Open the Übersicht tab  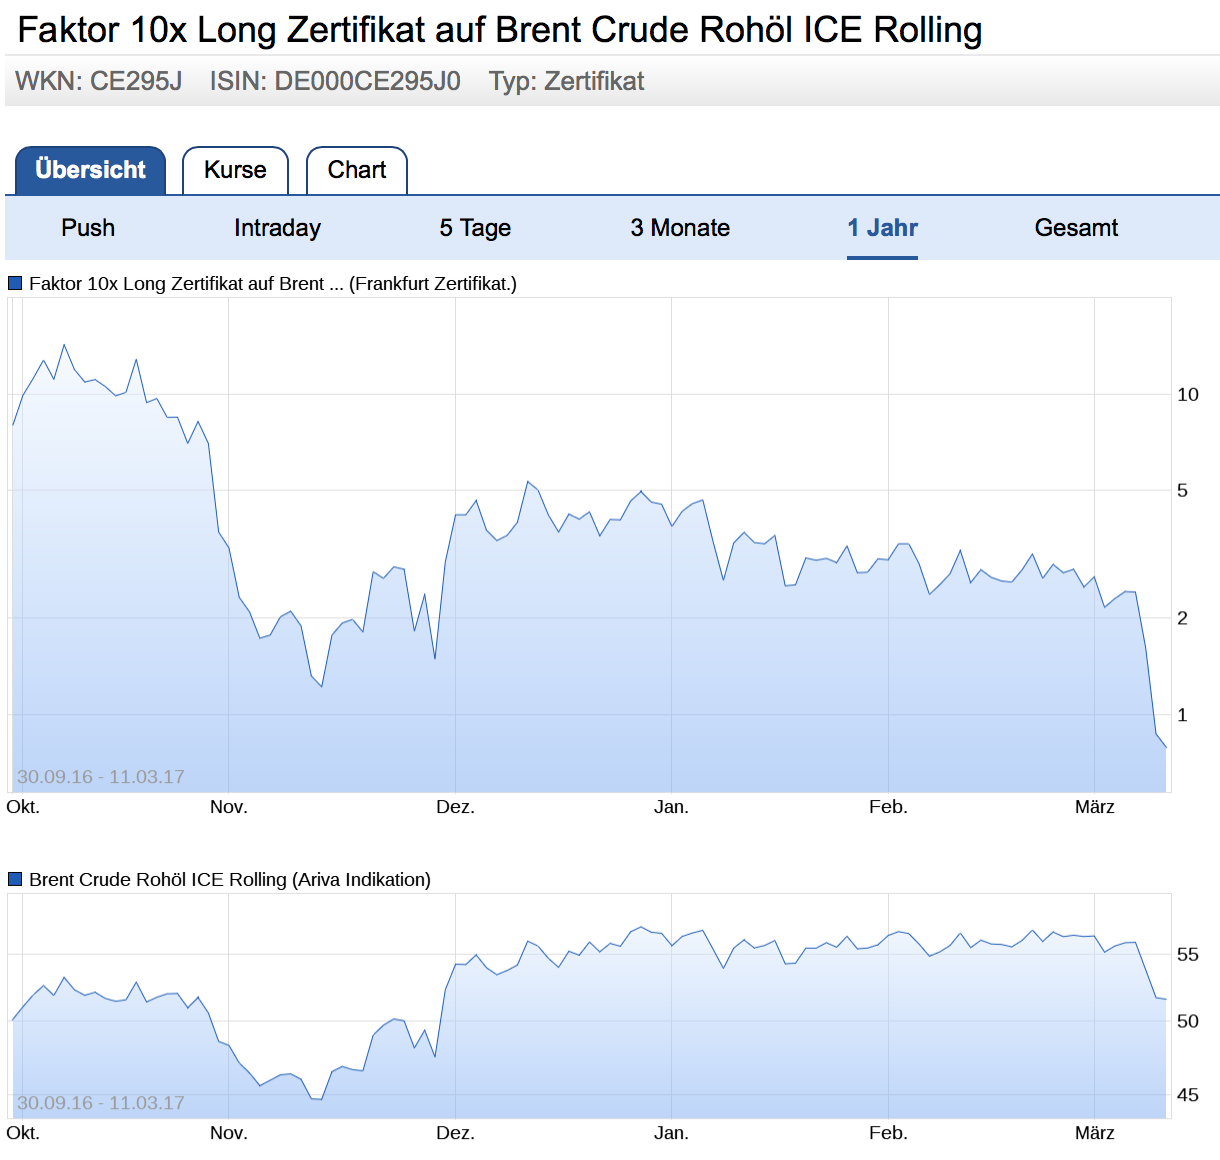pos(90,170)
